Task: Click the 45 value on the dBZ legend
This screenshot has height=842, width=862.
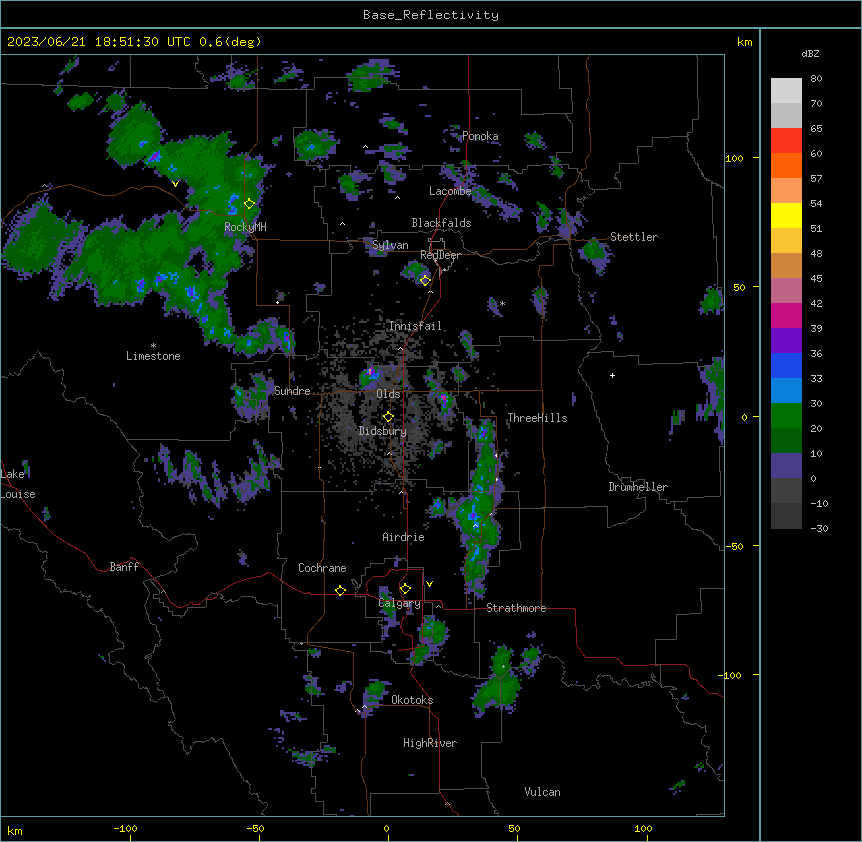Action: click(x=816, y=278)
